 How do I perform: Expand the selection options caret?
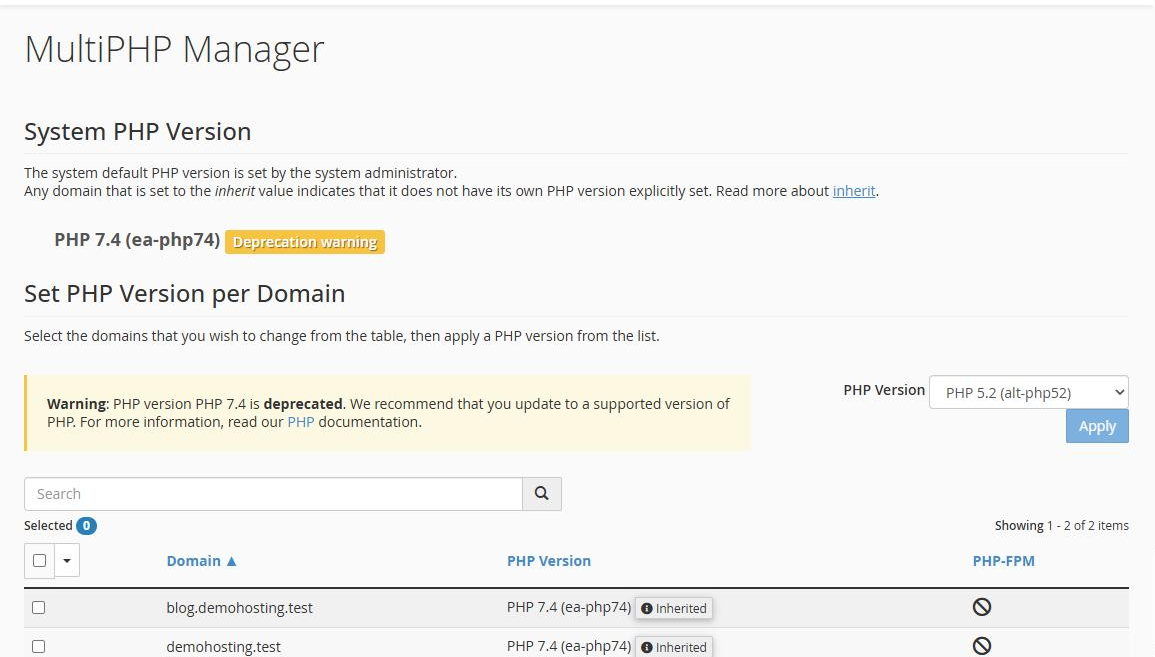(67, 561)
